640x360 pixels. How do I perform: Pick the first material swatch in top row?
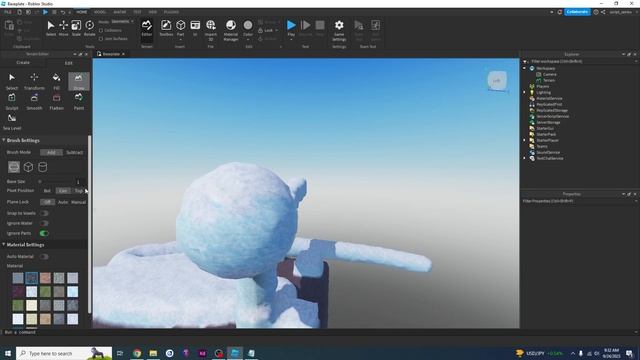click(x=18, y=278)
